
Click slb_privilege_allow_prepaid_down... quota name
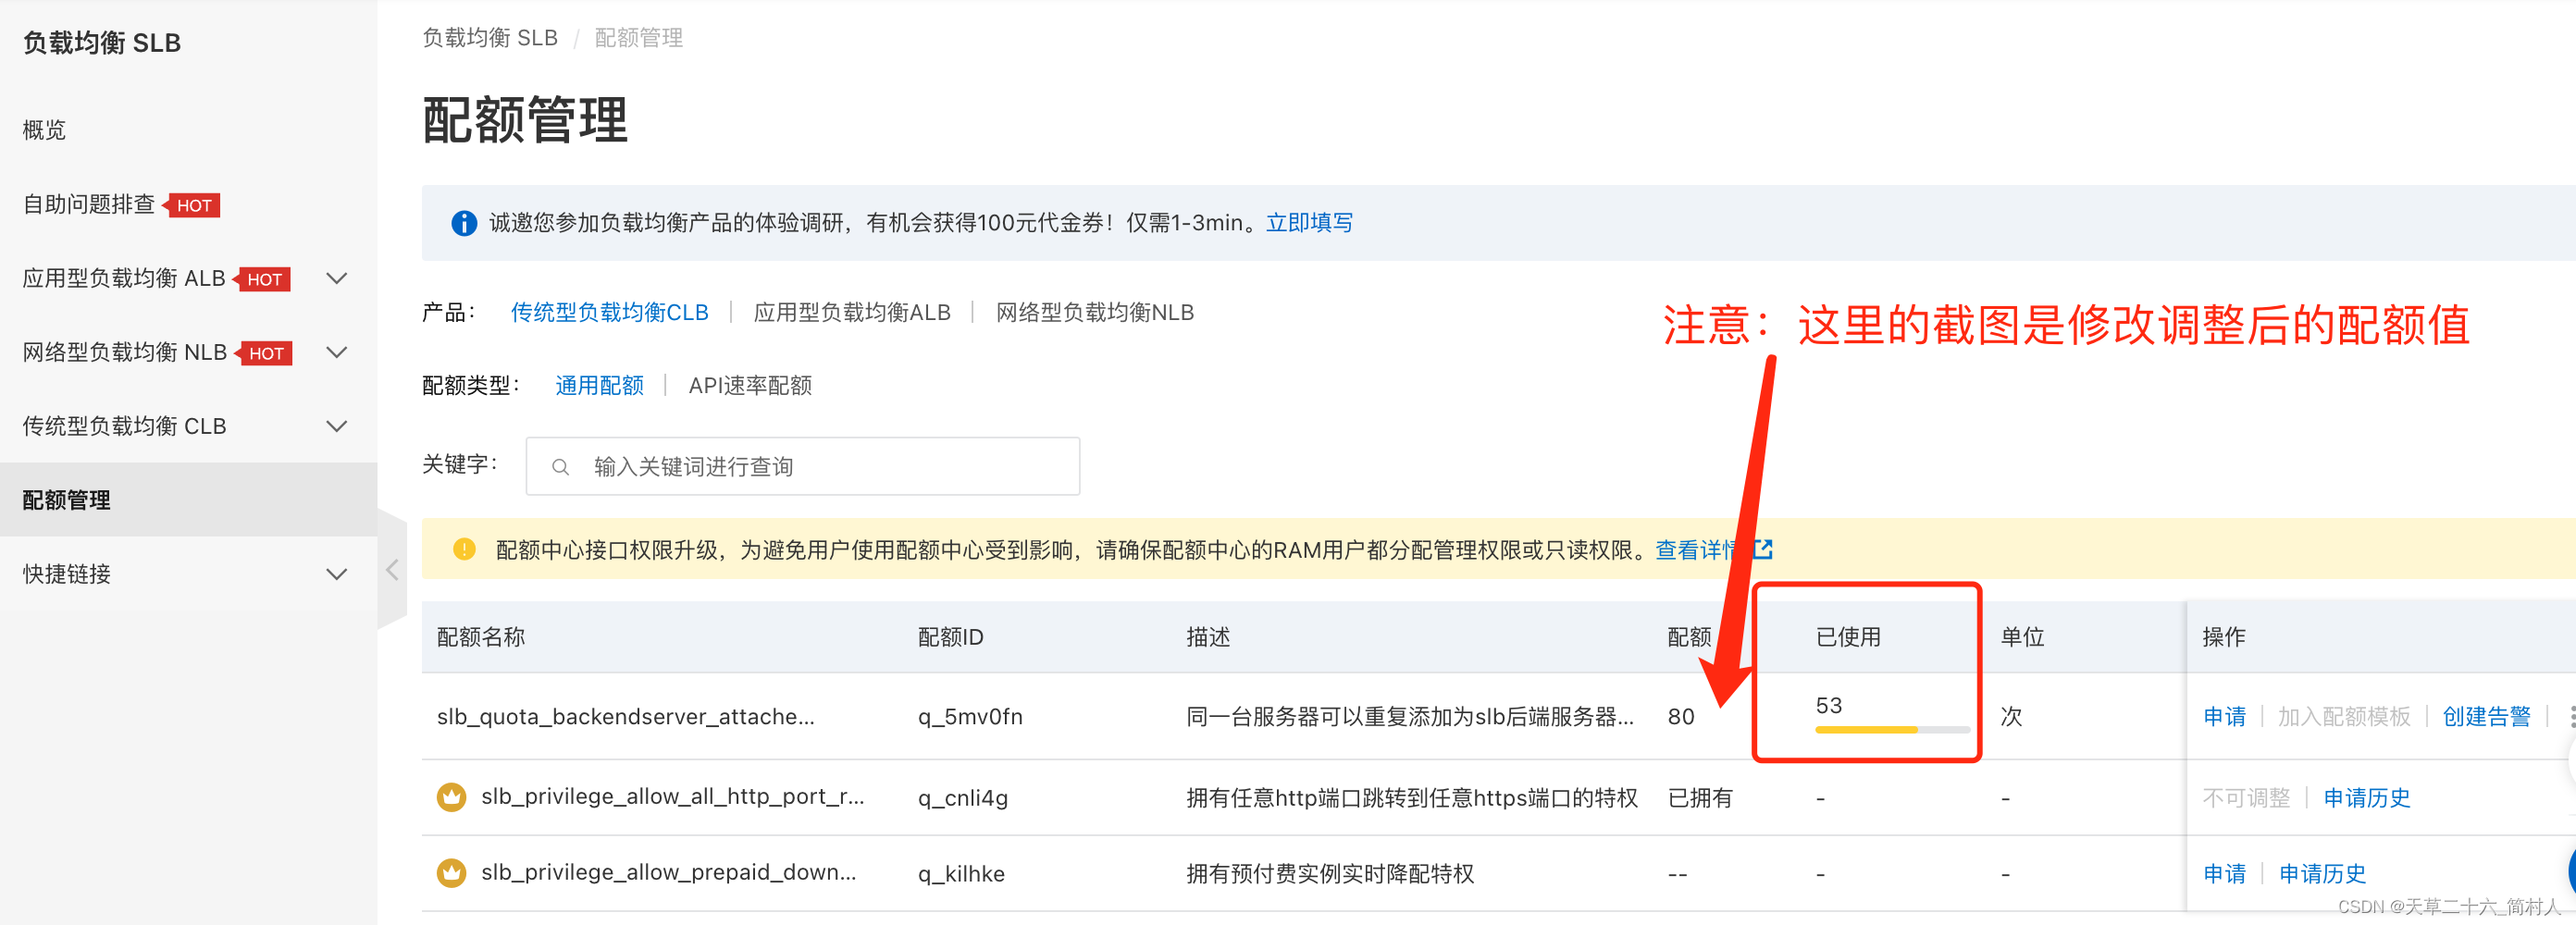[x=668, y=873]
